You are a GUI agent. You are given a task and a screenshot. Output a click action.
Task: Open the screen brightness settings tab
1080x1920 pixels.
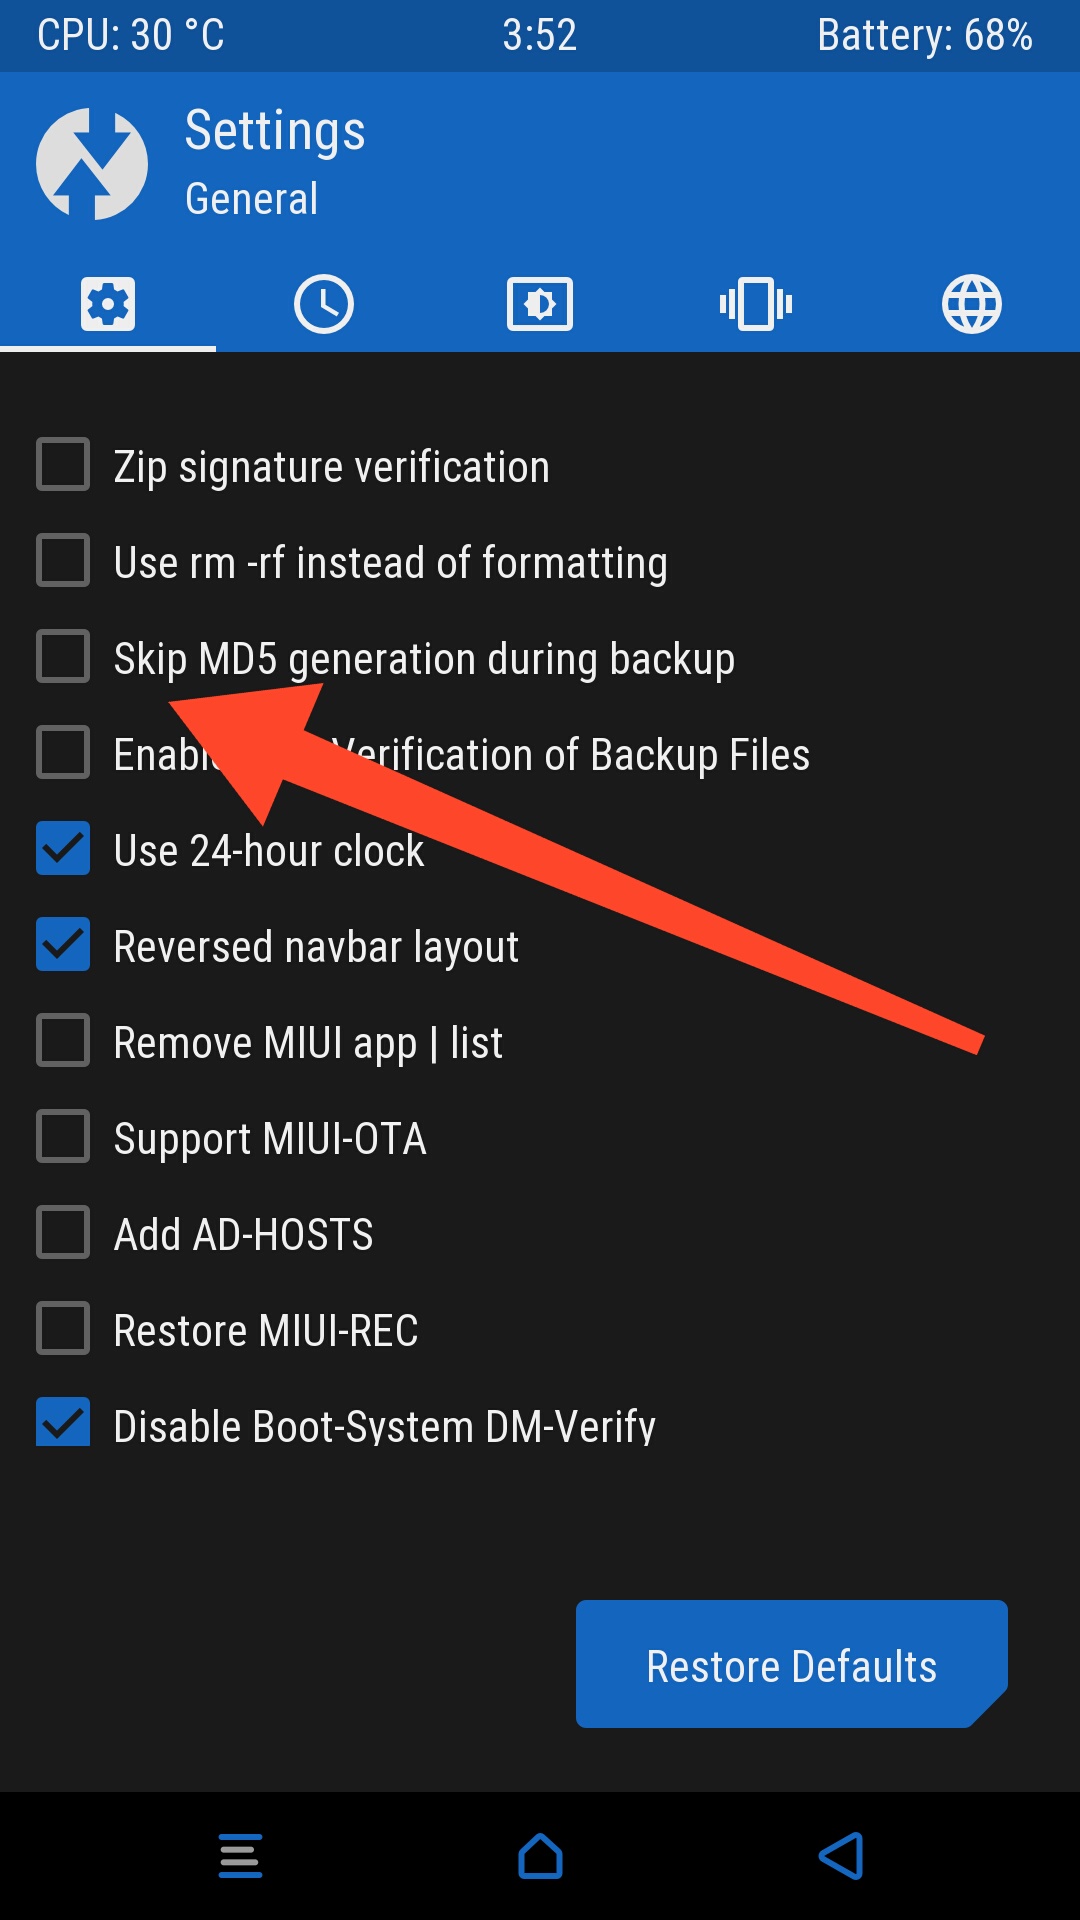click(x=540, y=304)
